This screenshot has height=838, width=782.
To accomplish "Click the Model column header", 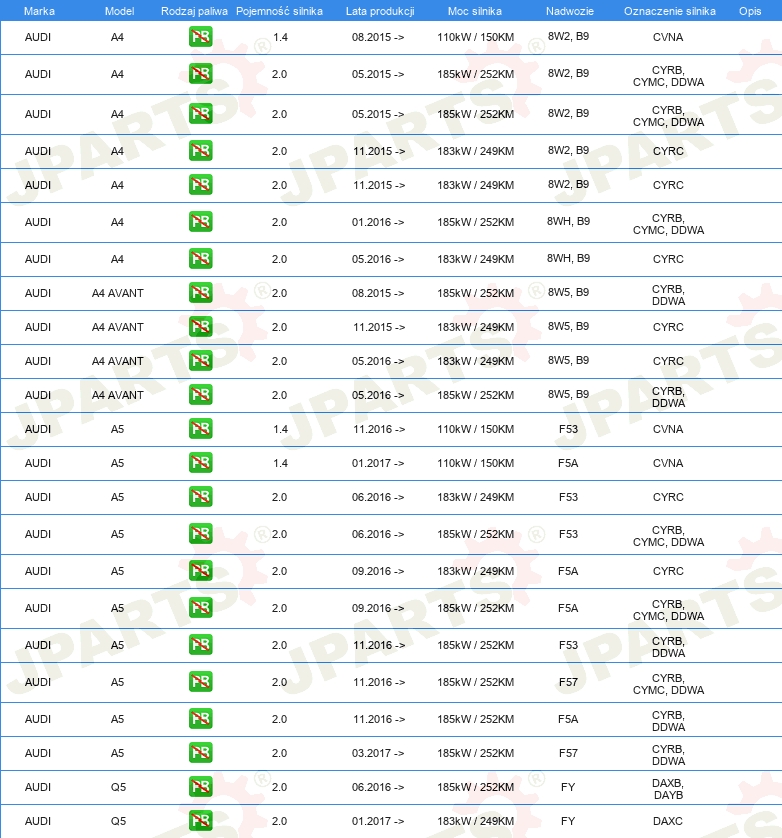I will 119,11.
